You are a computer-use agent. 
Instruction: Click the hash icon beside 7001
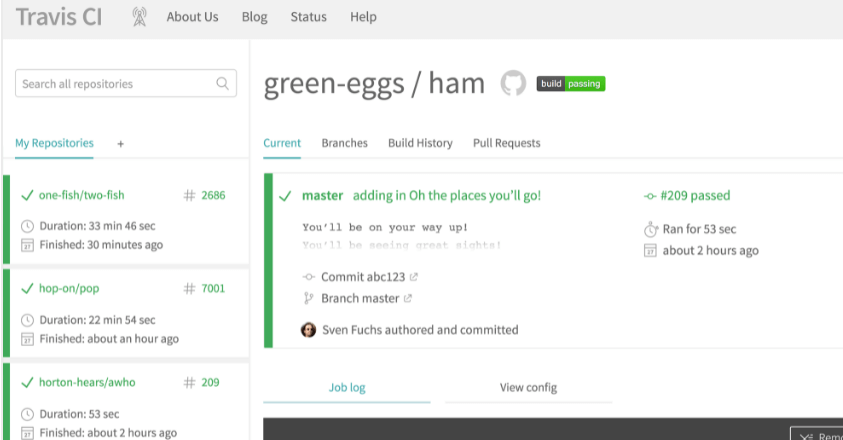[x=189, y=289]
